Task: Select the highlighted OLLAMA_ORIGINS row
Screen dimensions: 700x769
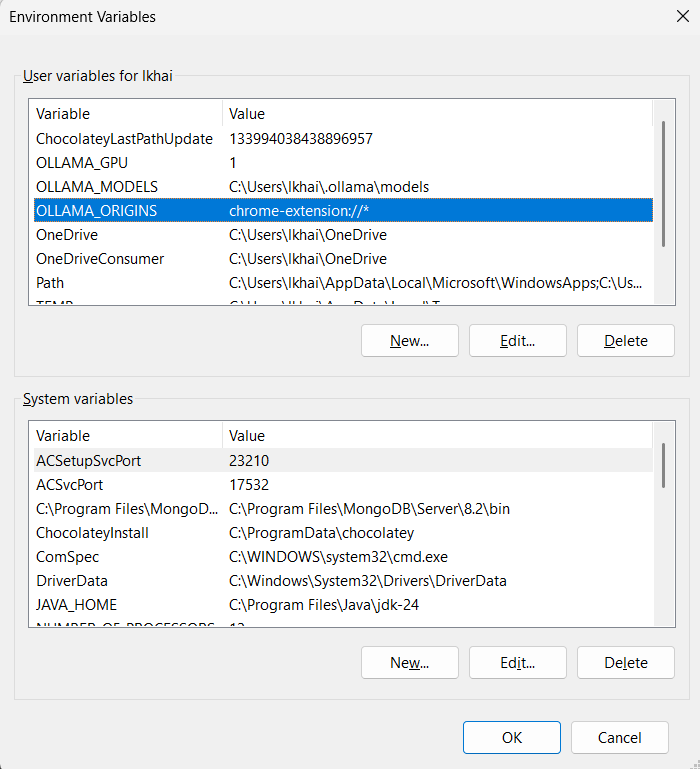Action: [x=343, y=211]
